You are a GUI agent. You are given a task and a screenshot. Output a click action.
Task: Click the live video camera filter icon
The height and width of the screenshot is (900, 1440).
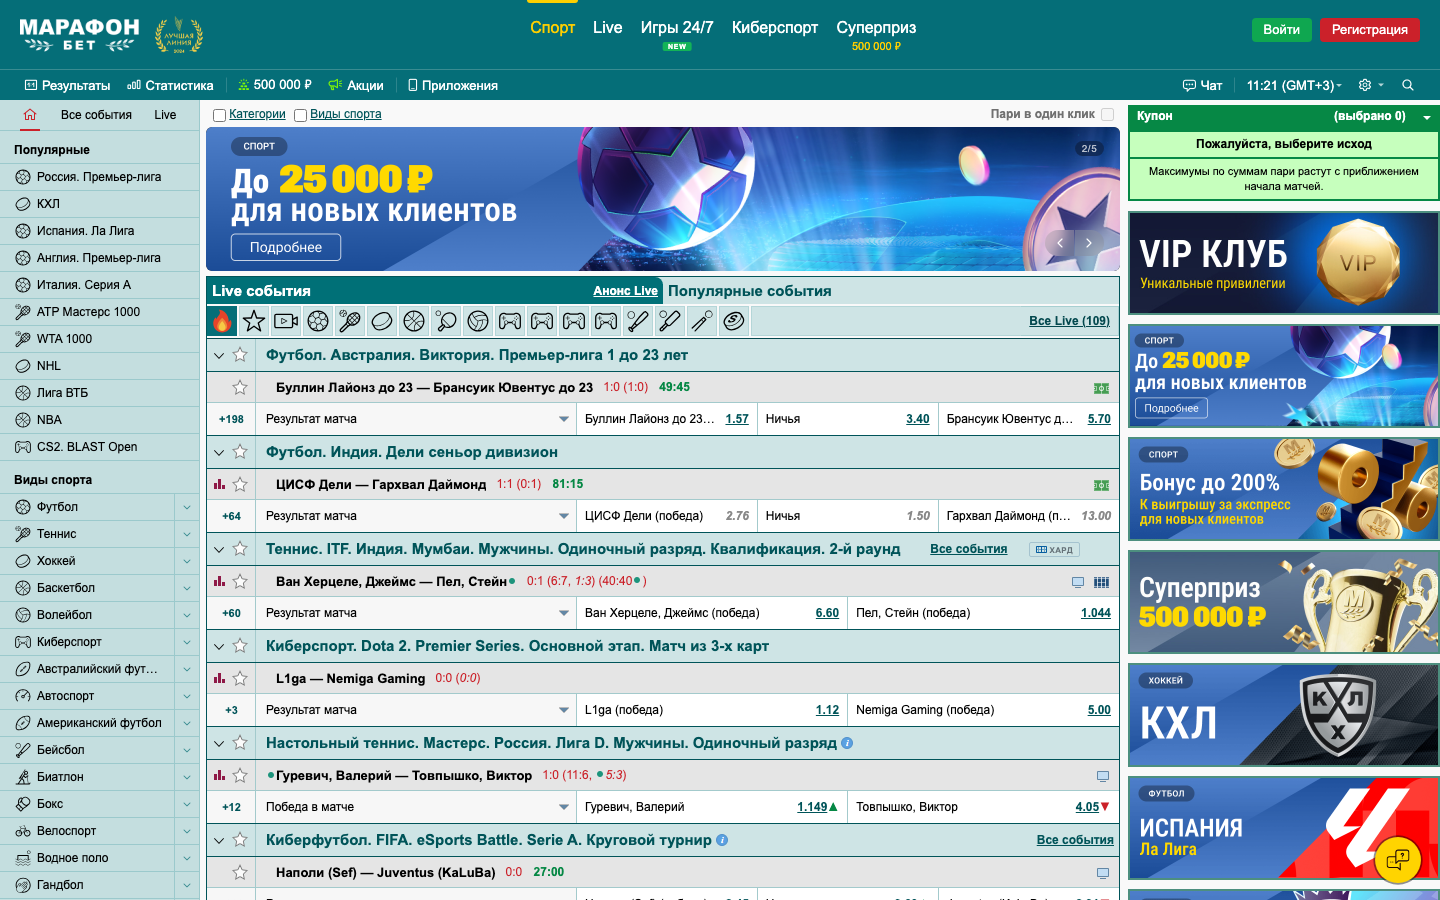click(286, 321)
